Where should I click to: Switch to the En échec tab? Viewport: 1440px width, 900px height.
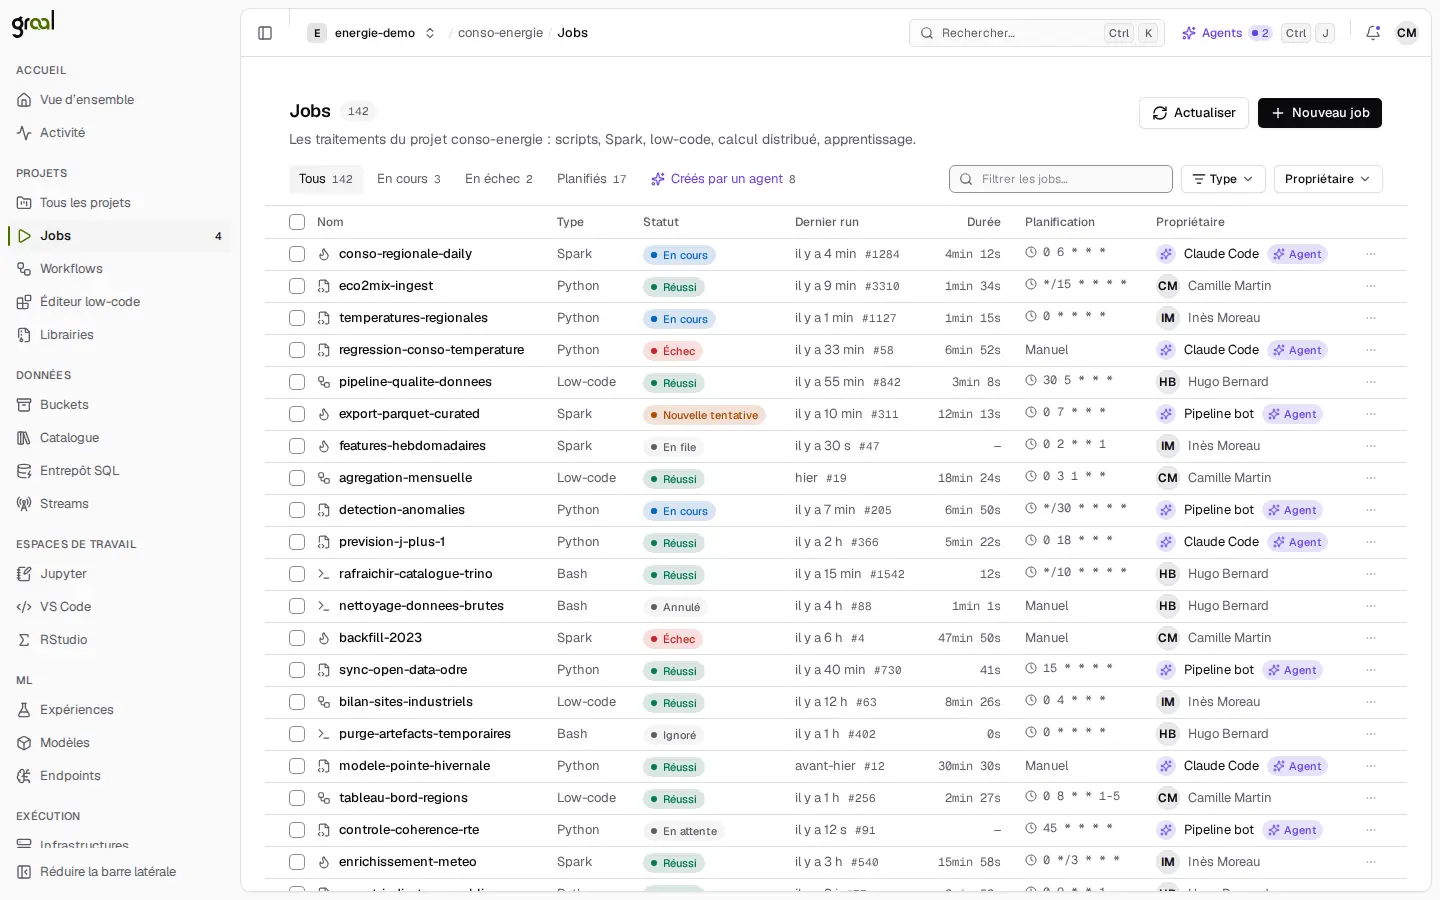[x=499, y=179]
